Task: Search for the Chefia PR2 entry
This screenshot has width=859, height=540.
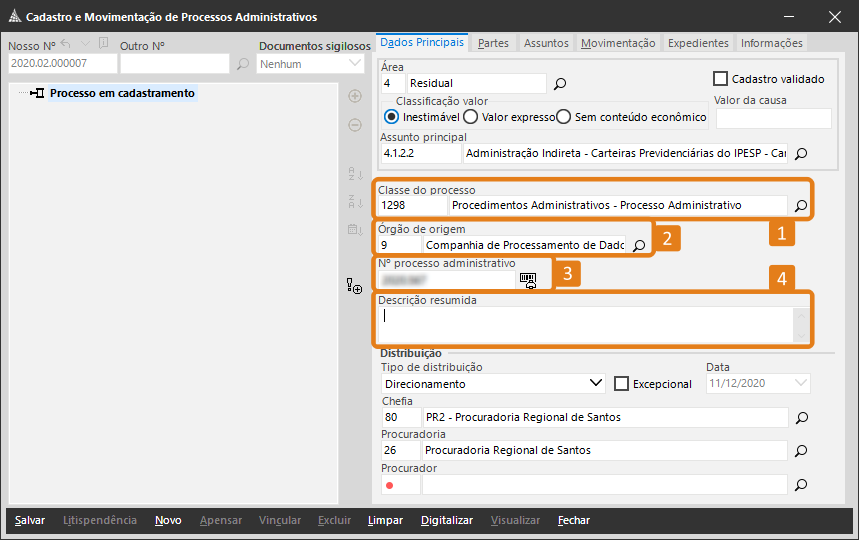Action: (x=800, y=417)
